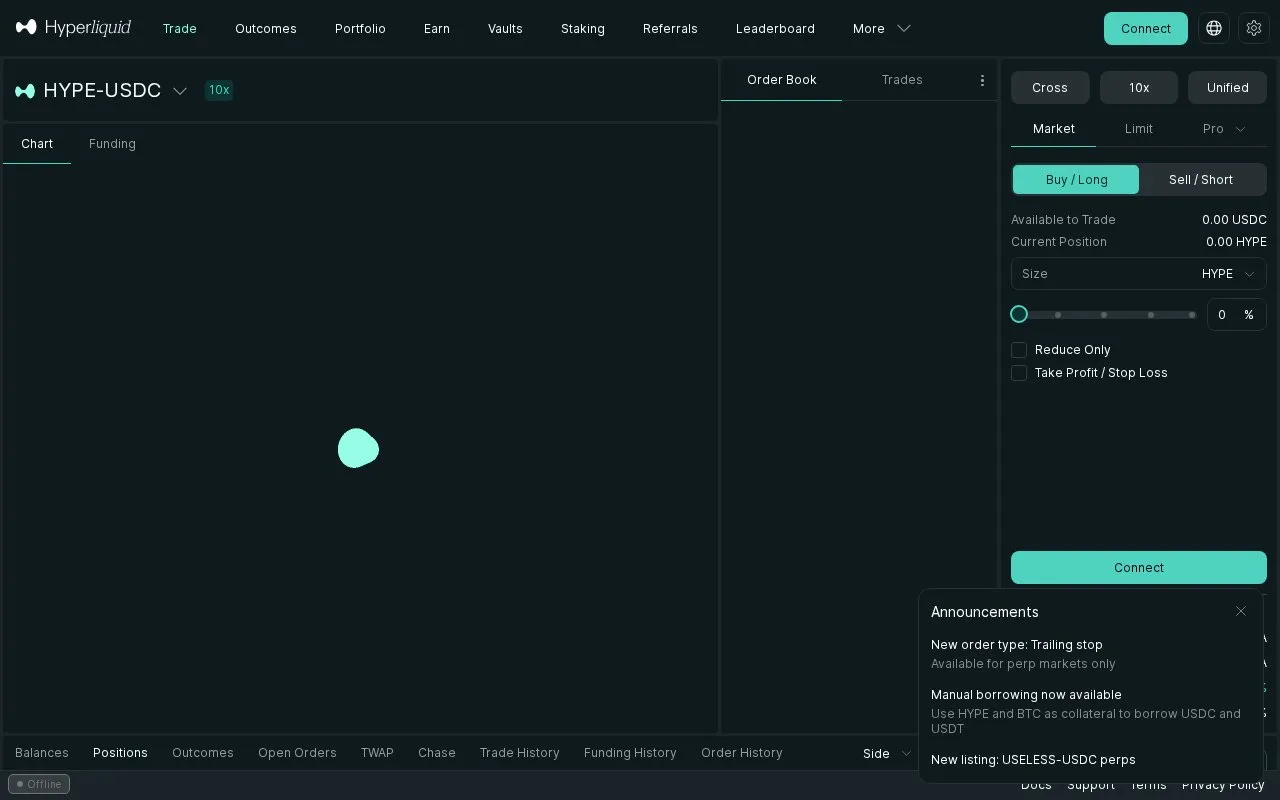The width and height of the screenshot is (1280, 800).
Task: Open the Trade History tab
Action: (x=519, y=753)
